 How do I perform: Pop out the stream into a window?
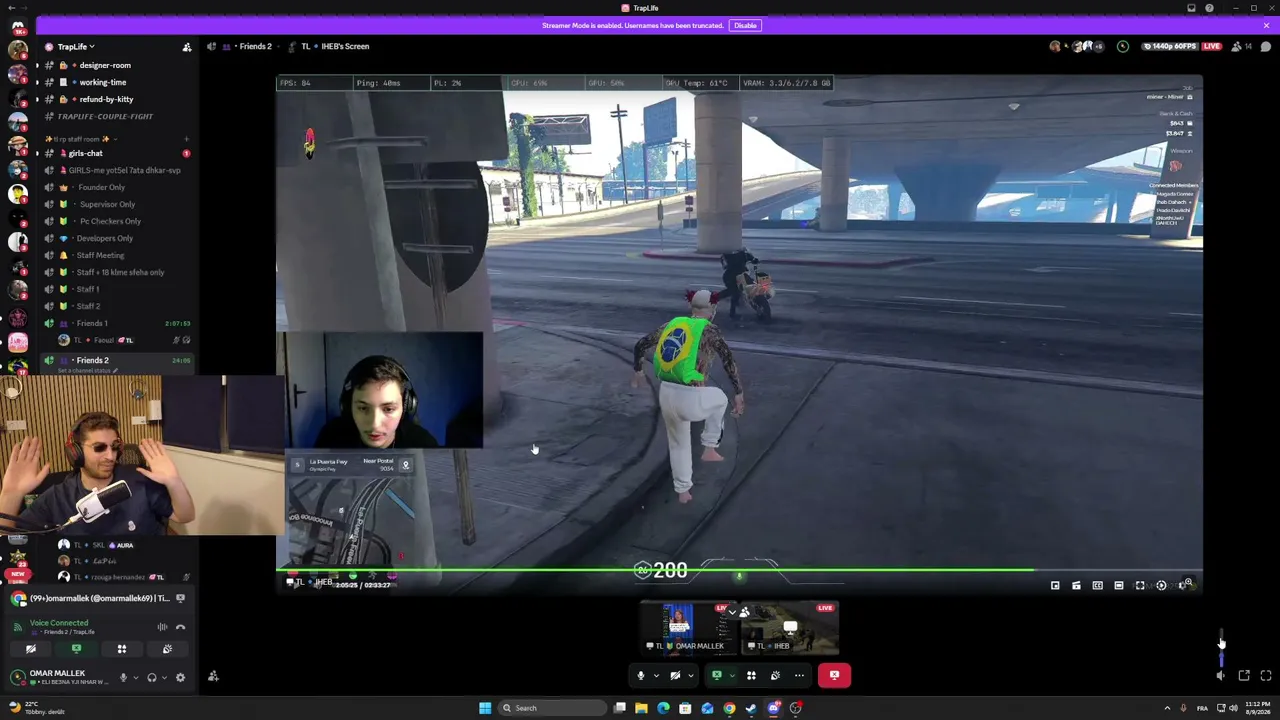pos(1244,676)
